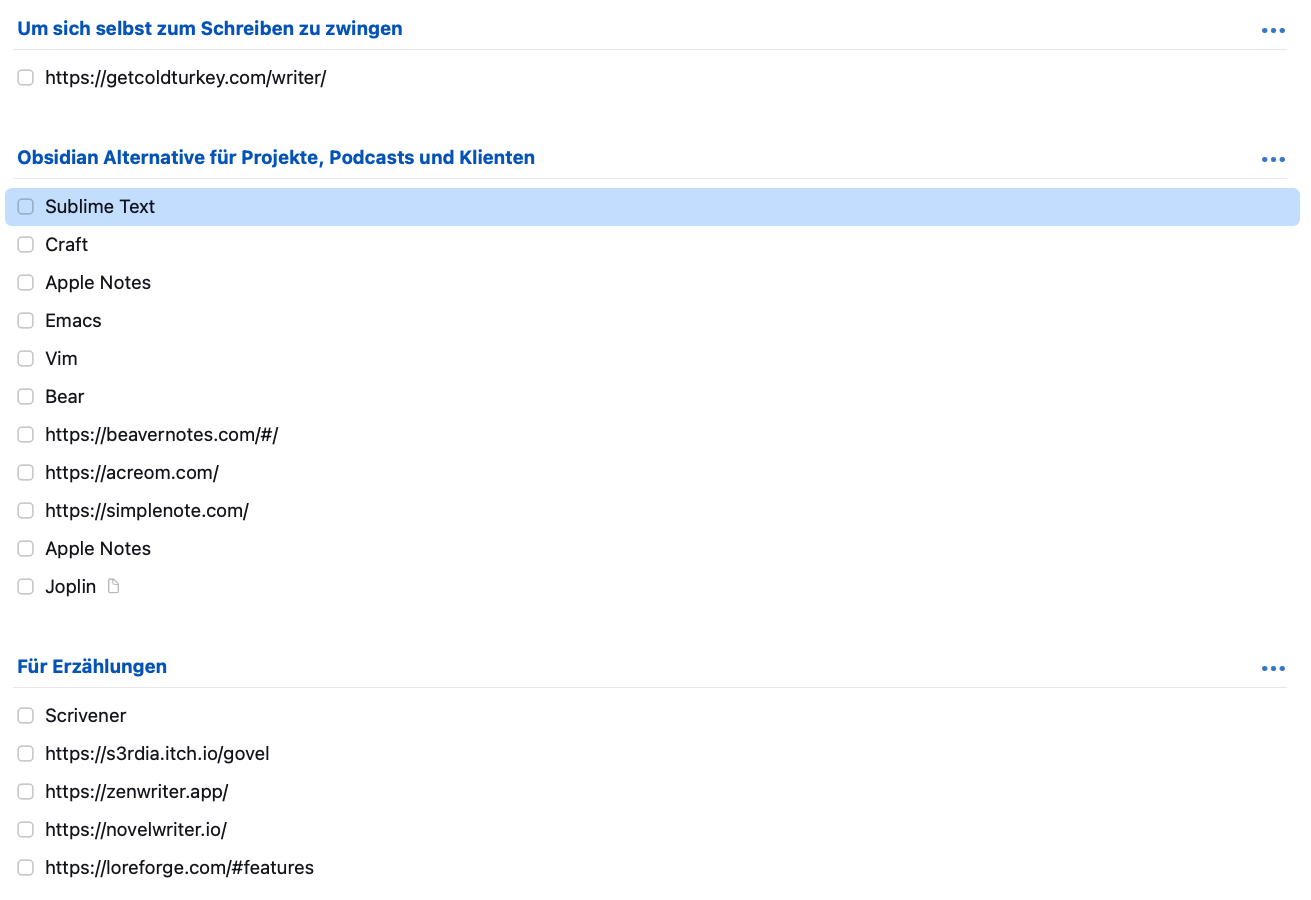Check the getcoldturkey.com/writer checkbox
The width and height of the screenshot is (1311, 900).
(26, 78)
